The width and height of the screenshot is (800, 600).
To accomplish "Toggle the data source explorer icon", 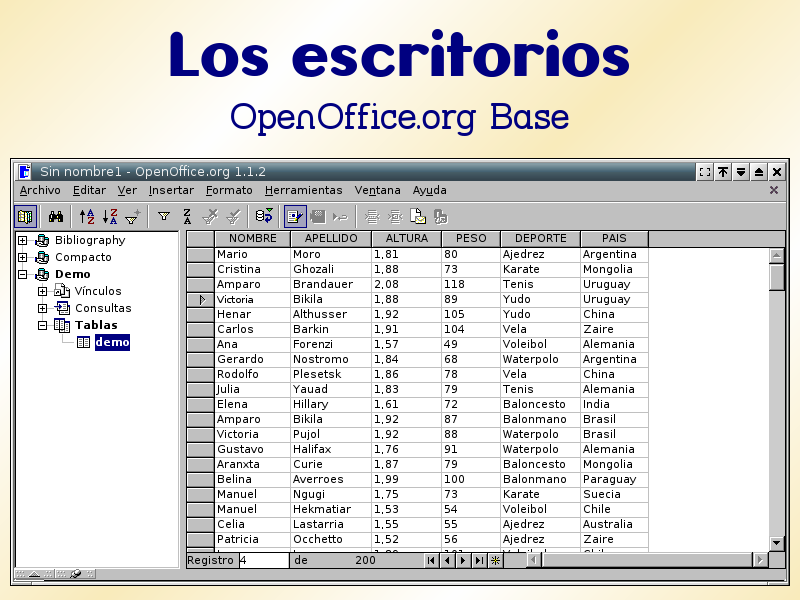I will pos(25,217).
